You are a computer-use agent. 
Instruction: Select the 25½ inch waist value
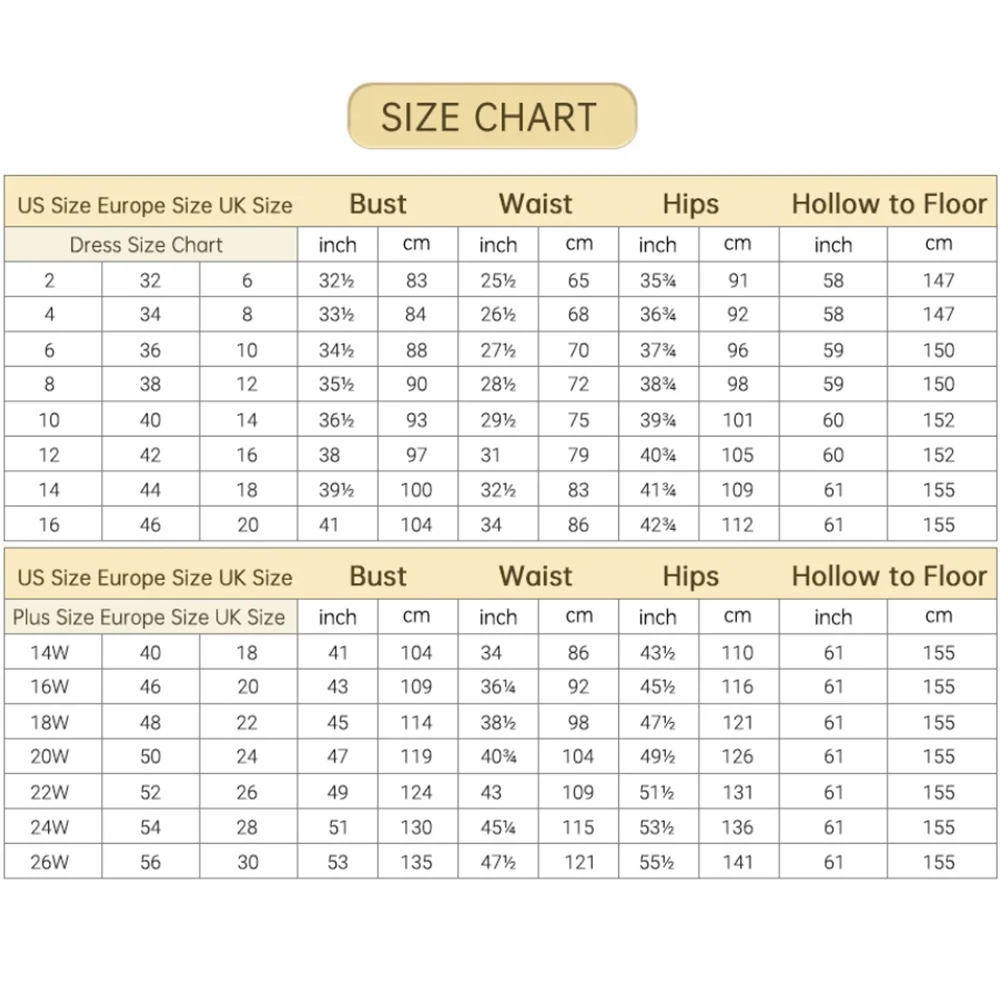point(498,281)
